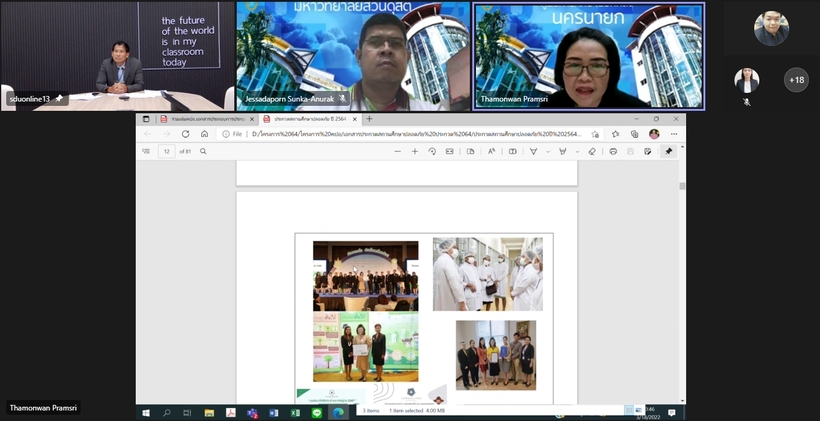Click the Edge address bar URL
Image resolution: width=820 pixels, height=421 pixels.
(416, 134)
